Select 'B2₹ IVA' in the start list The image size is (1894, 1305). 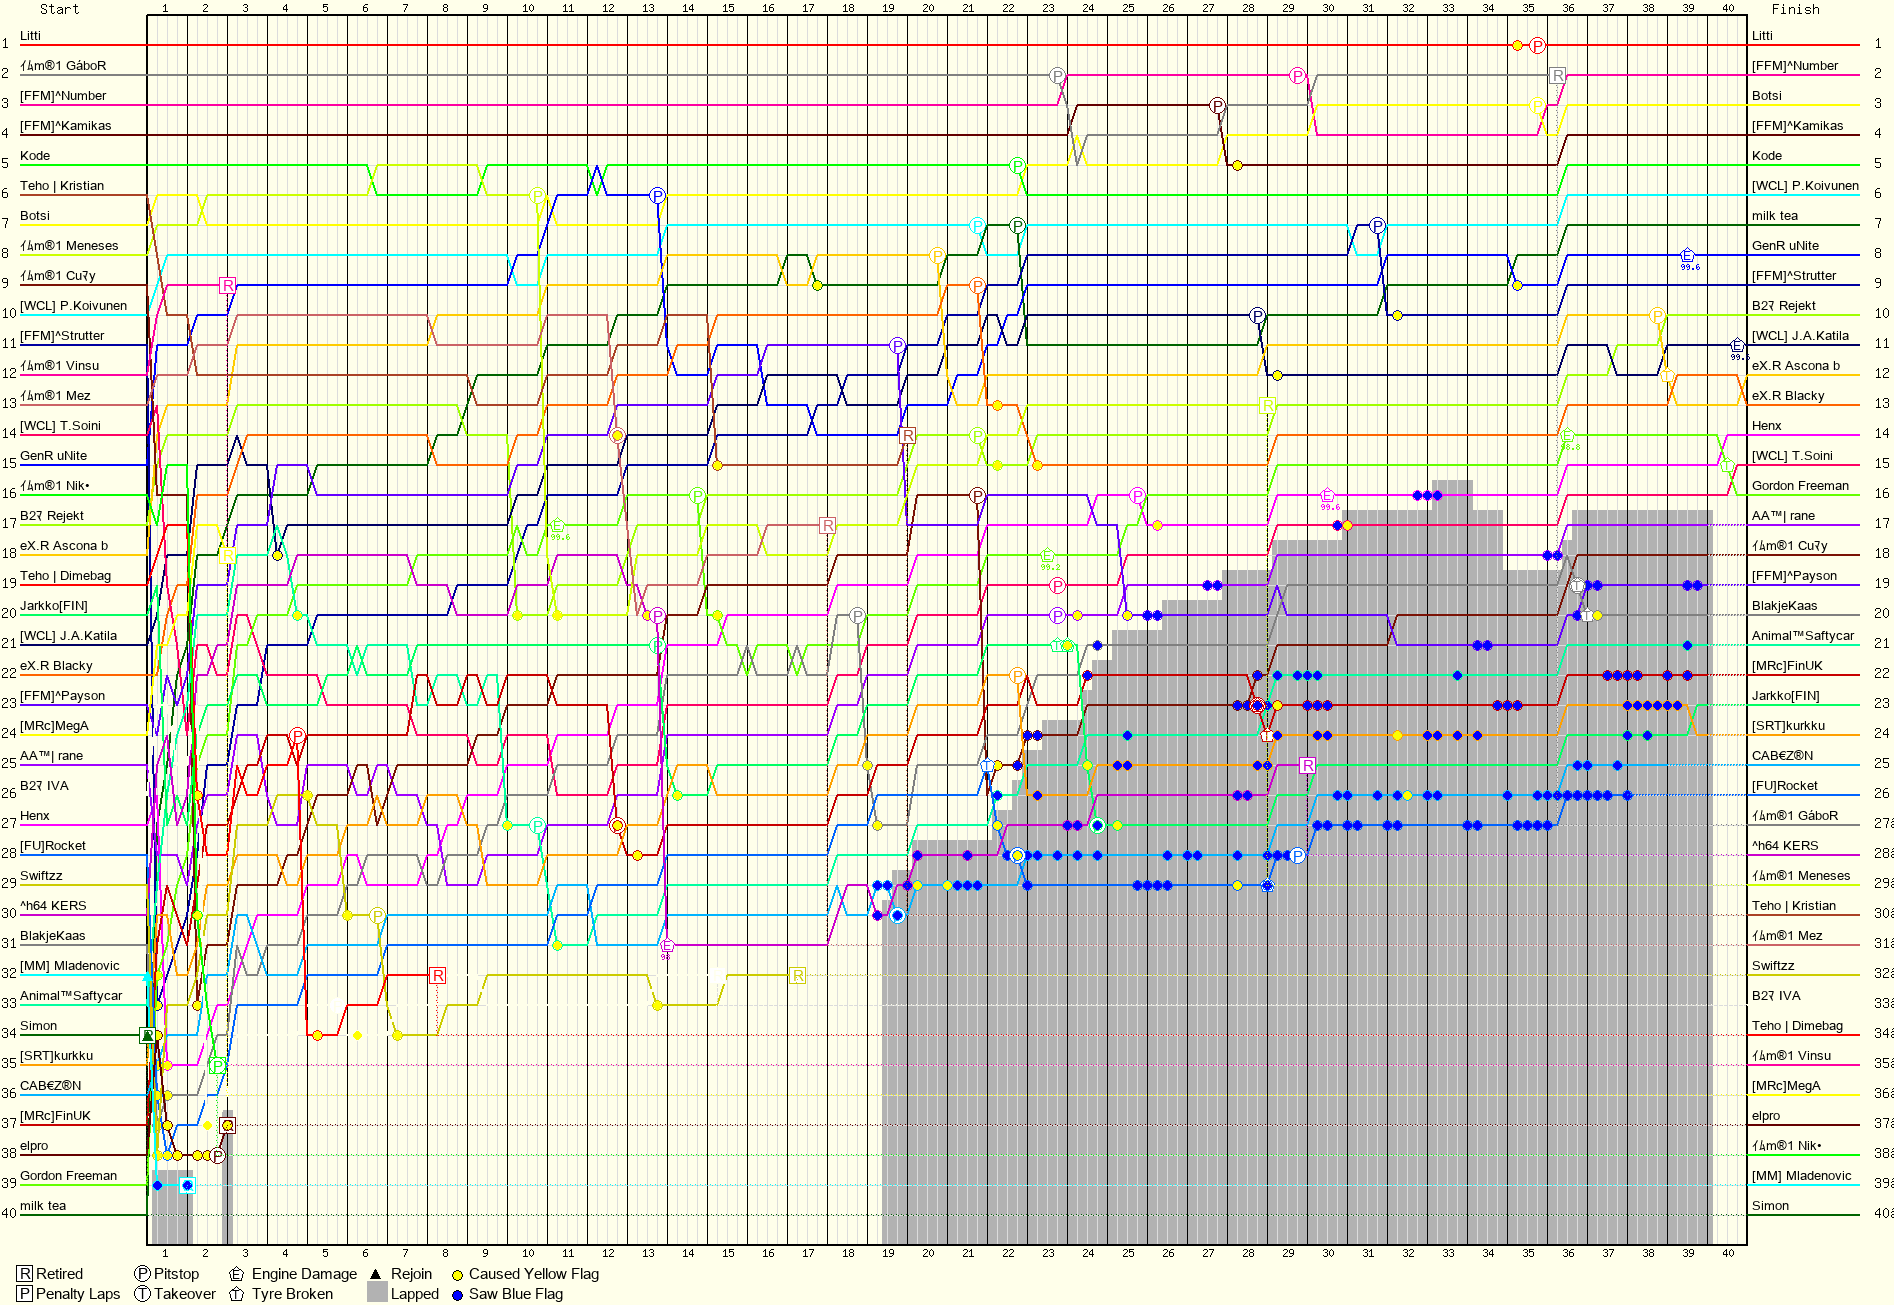pyautogui.click(x=44, y=786)
